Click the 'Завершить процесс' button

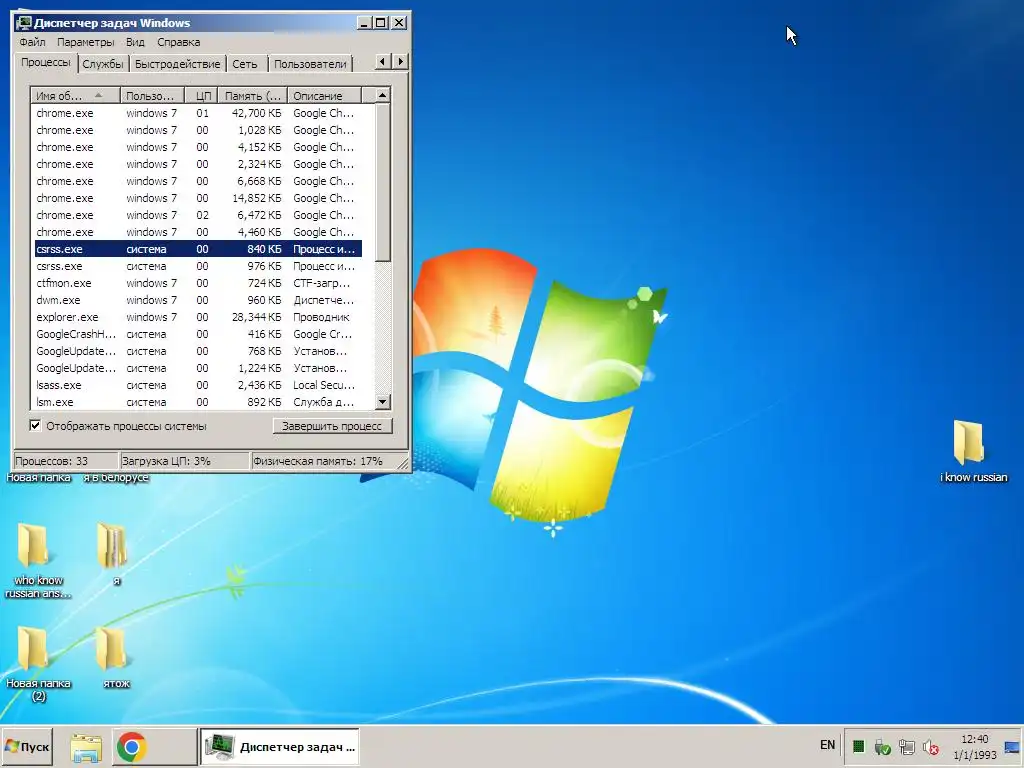coord(332,426)
